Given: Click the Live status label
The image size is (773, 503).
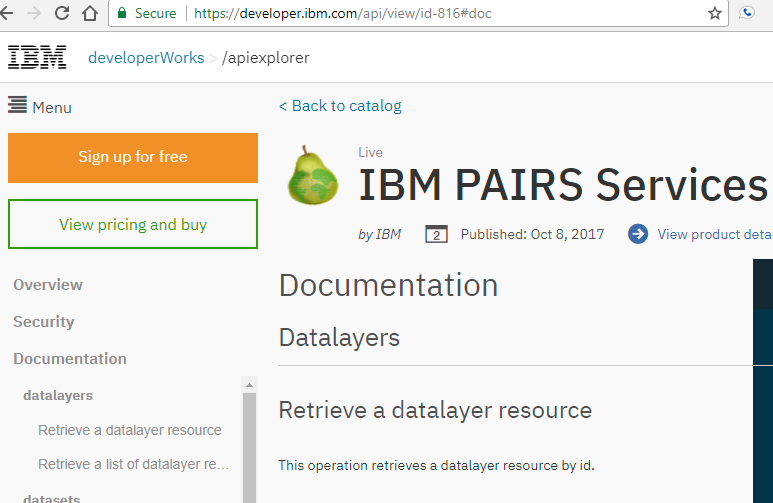Looking at the screenshot, I should point(370,152).
